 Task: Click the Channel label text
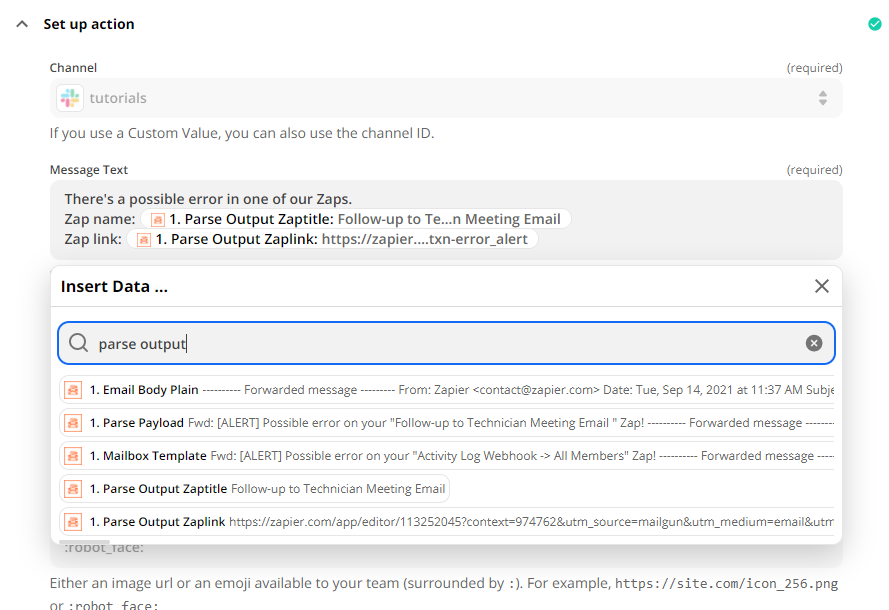[x=73, y=68]
